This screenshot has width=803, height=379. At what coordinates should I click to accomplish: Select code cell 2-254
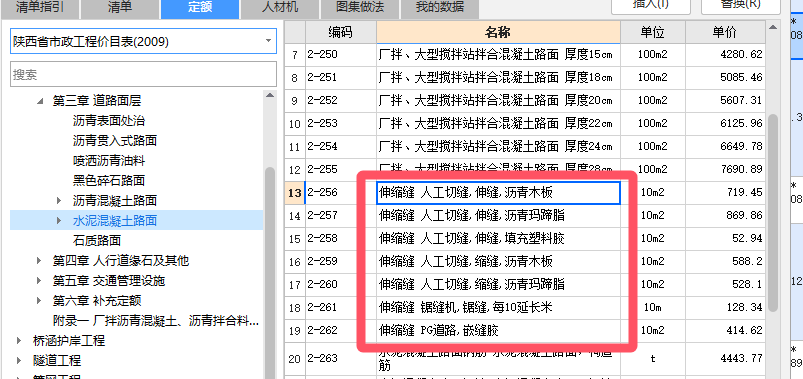point(341,147)
